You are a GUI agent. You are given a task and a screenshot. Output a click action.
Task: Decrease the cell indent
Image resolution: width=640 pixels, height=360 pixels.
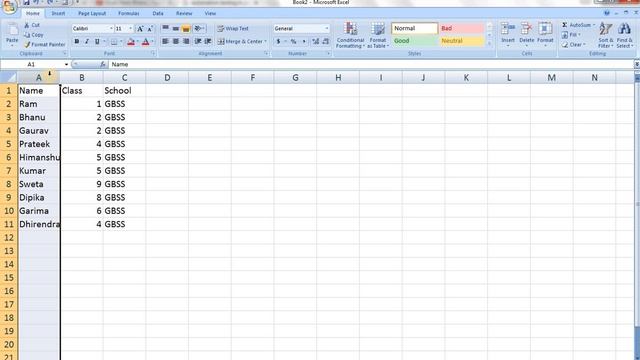tap(198, 42)
